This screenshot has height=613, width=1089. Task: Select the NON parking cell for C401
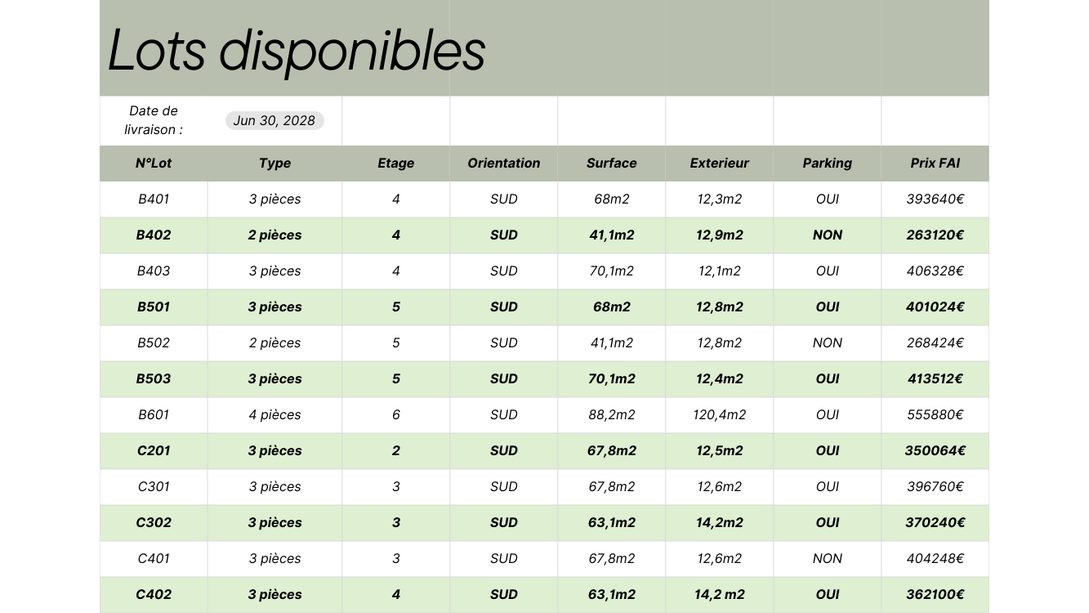827,559
